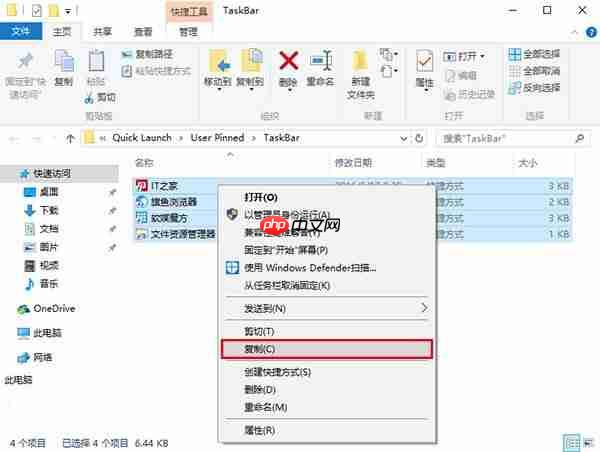This screenshot has height=452, width=600.
Task: Click the Paste (粘贴) ribbon icon
Action: point(96,61)
